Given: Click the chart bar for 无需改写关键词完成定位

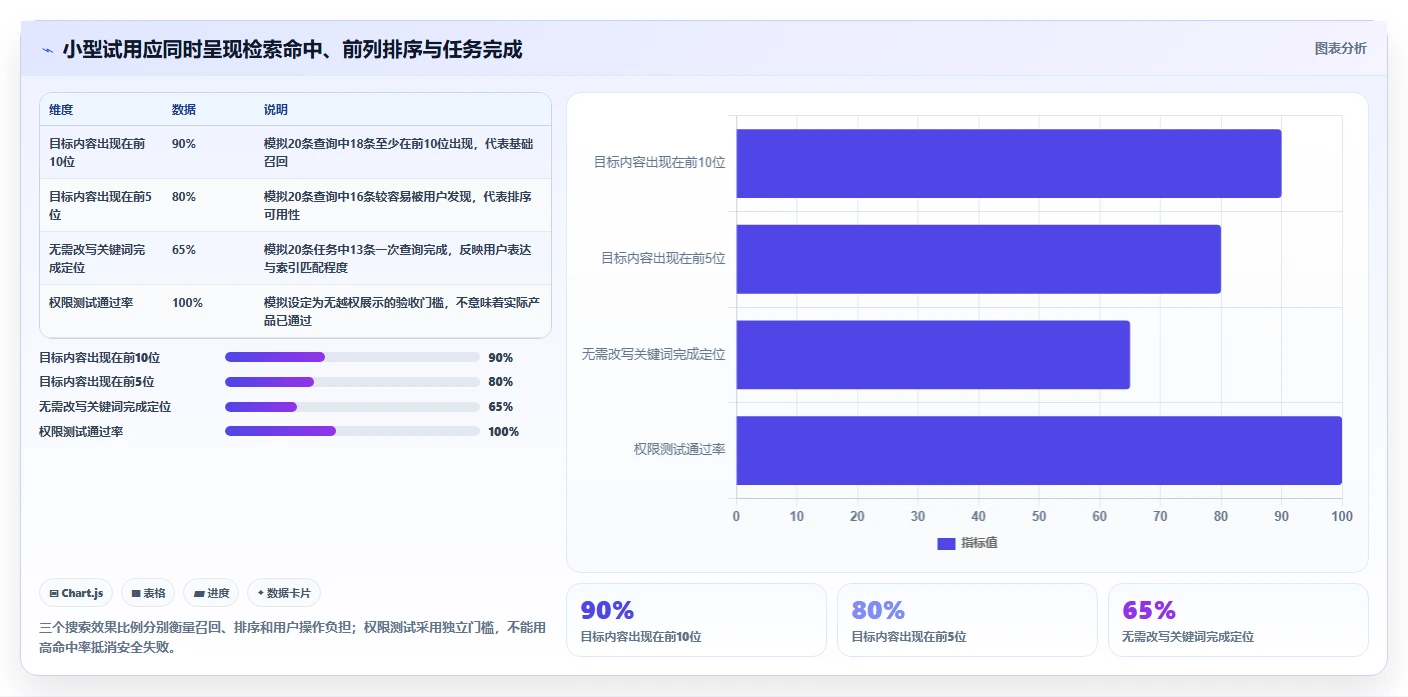Looking at the screenshot, I should coord(933,355).
